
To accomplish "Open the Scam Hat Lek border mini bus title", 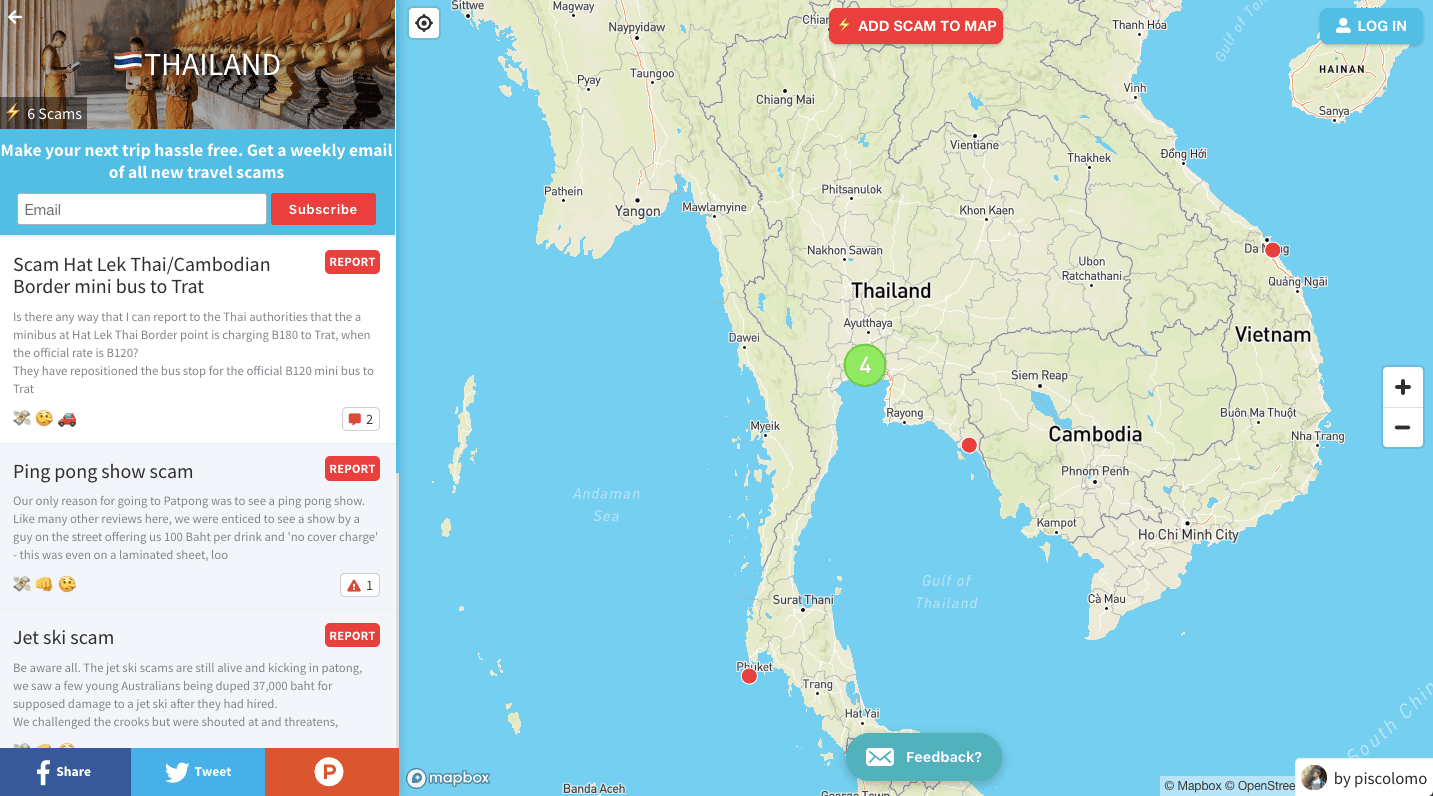I will point(142,275).
